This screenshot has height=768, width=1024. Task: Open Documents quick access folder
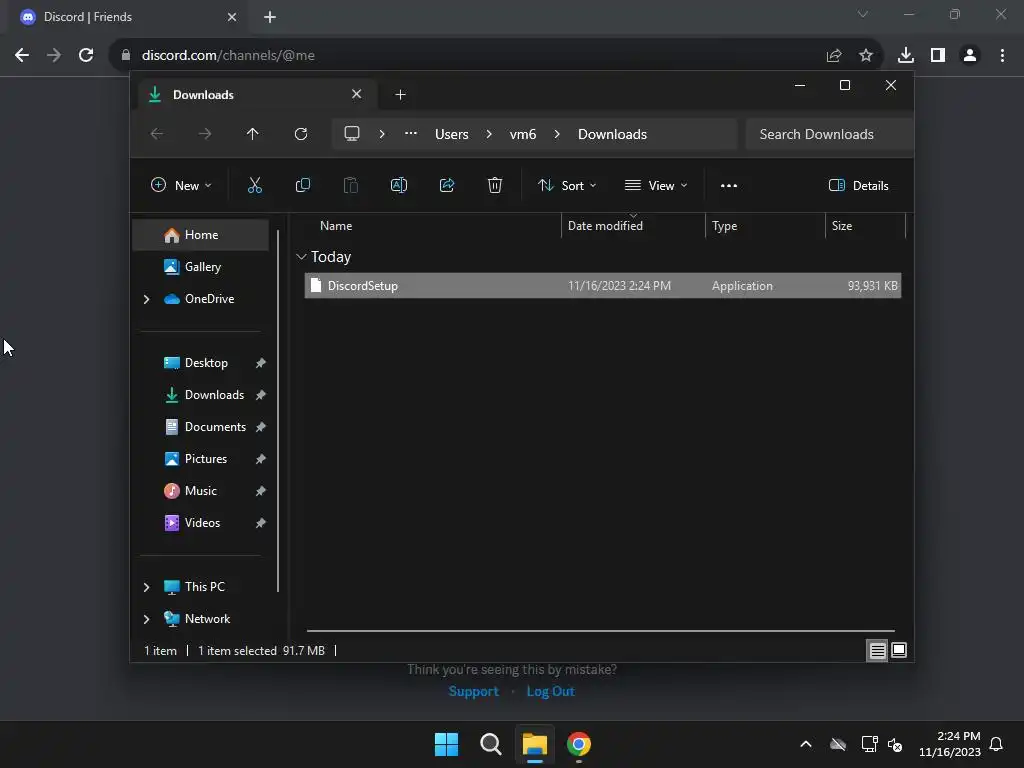[214, 426]
